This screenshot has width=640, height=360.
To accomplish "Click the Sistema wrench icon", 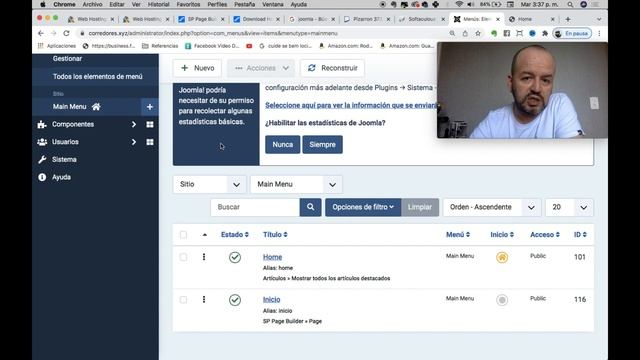I will click(42, 160).
